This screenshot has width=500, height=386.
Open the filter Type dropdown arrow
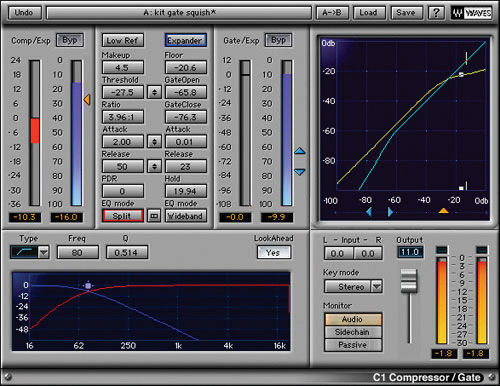click(44, 252)
